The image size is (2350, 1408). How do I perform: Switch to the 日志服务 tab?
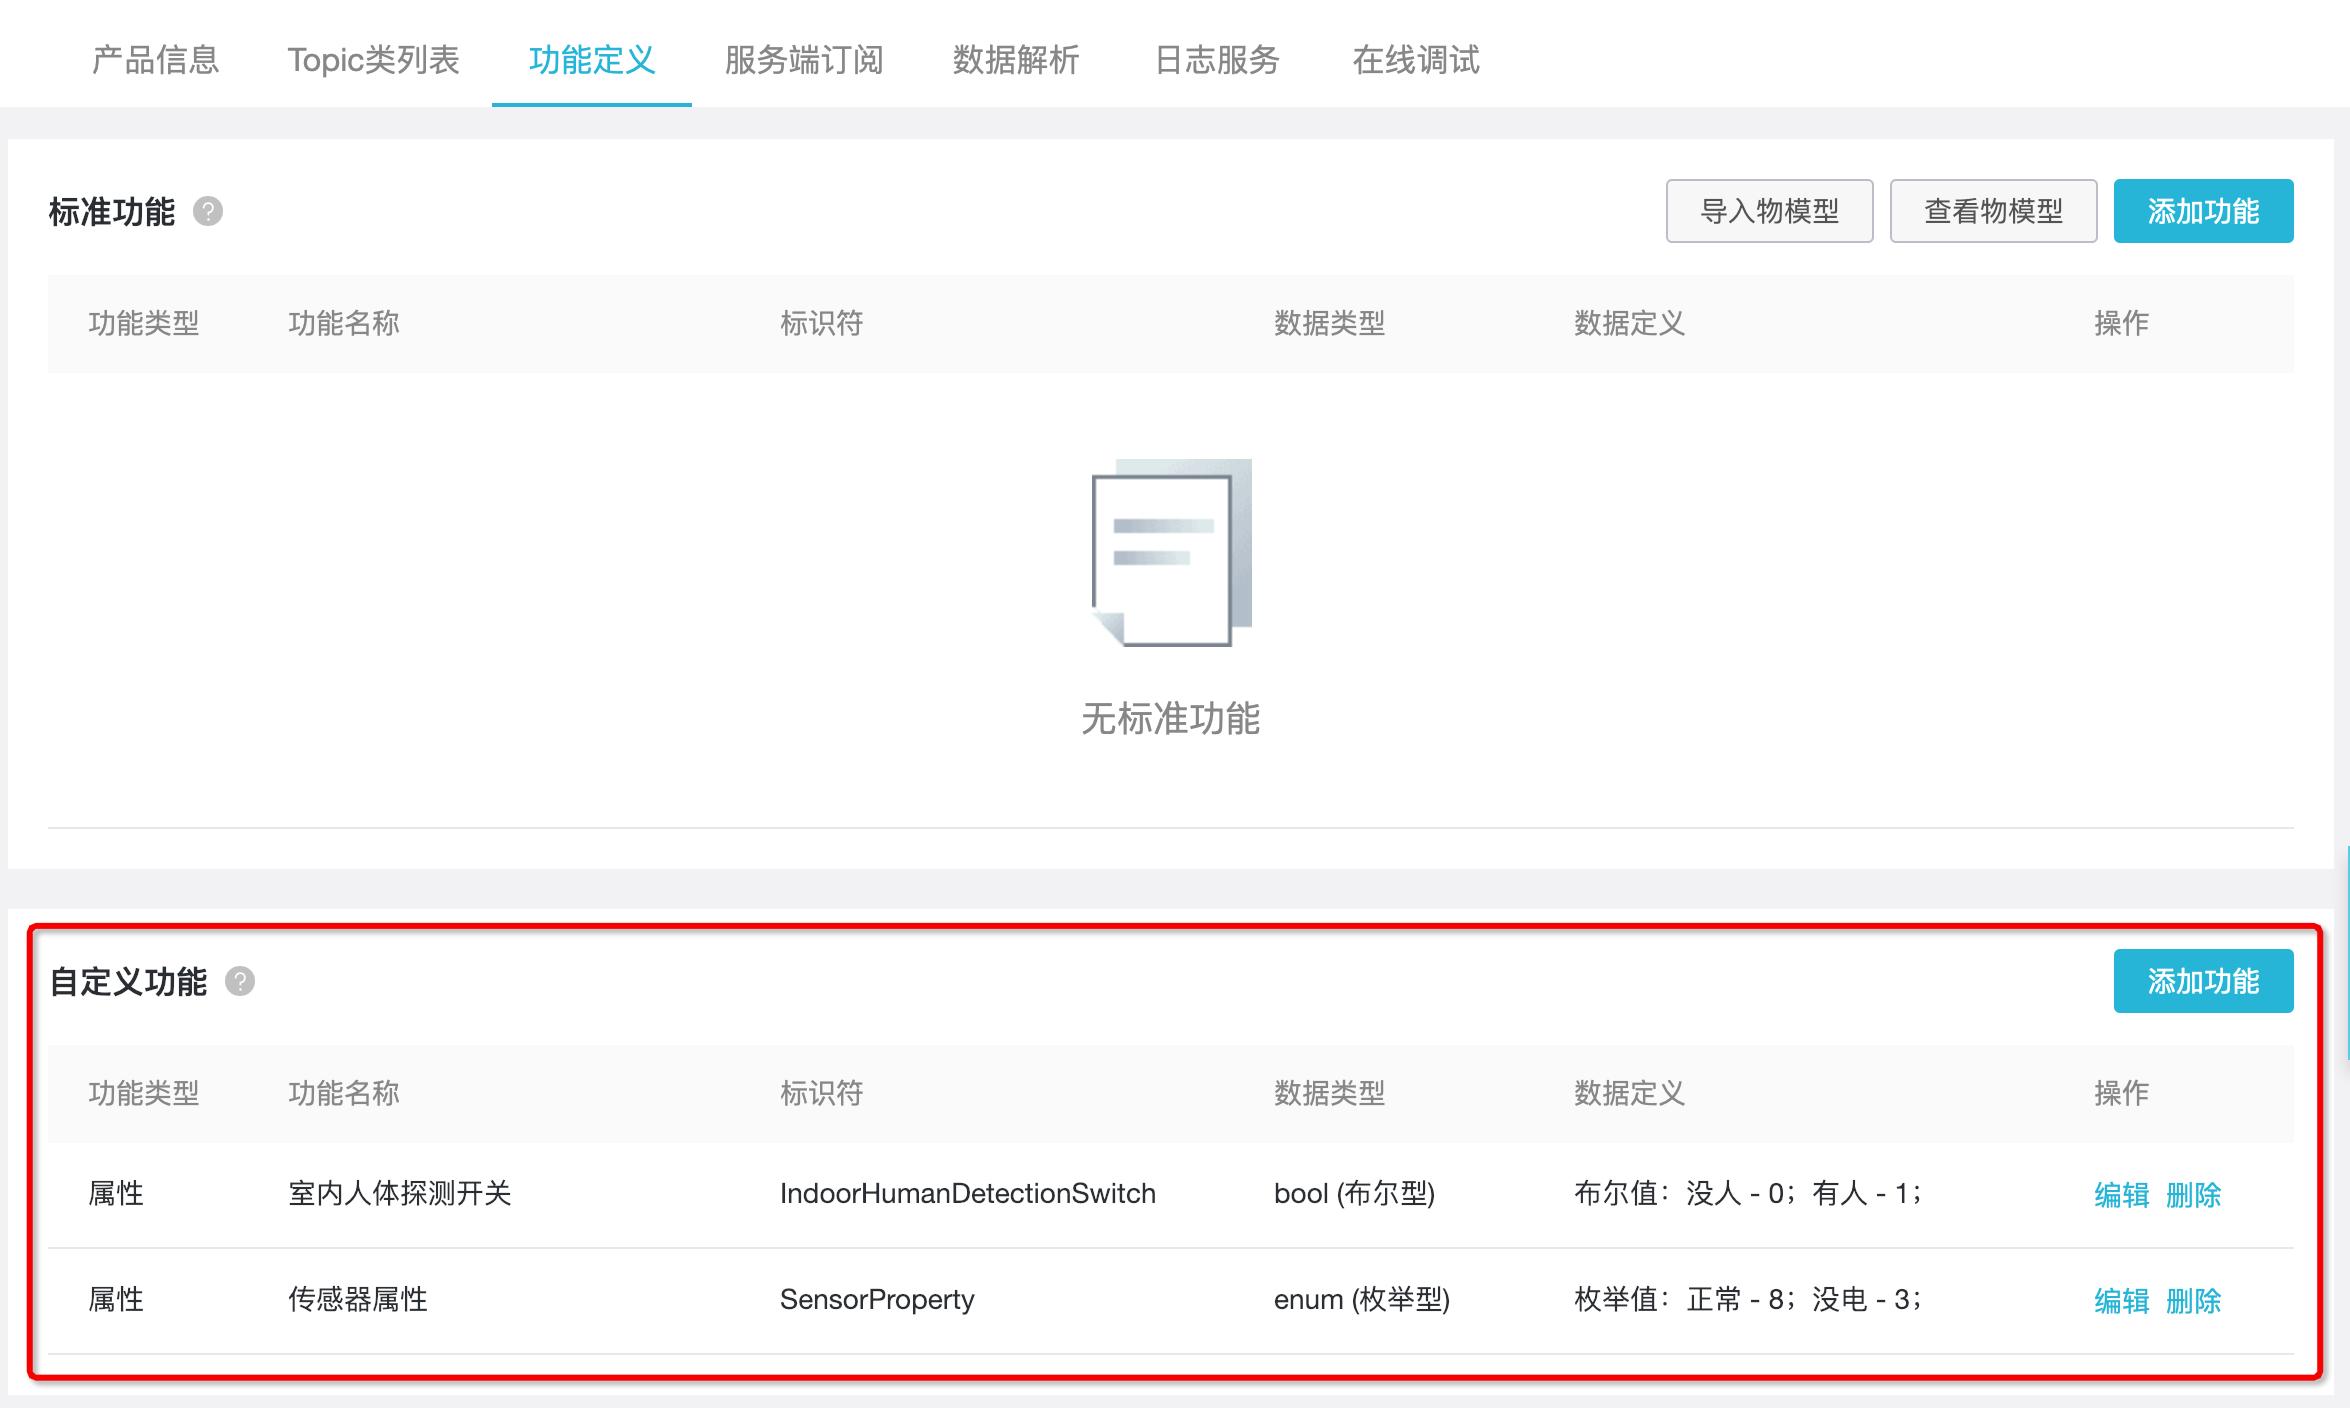point(1216,60)
